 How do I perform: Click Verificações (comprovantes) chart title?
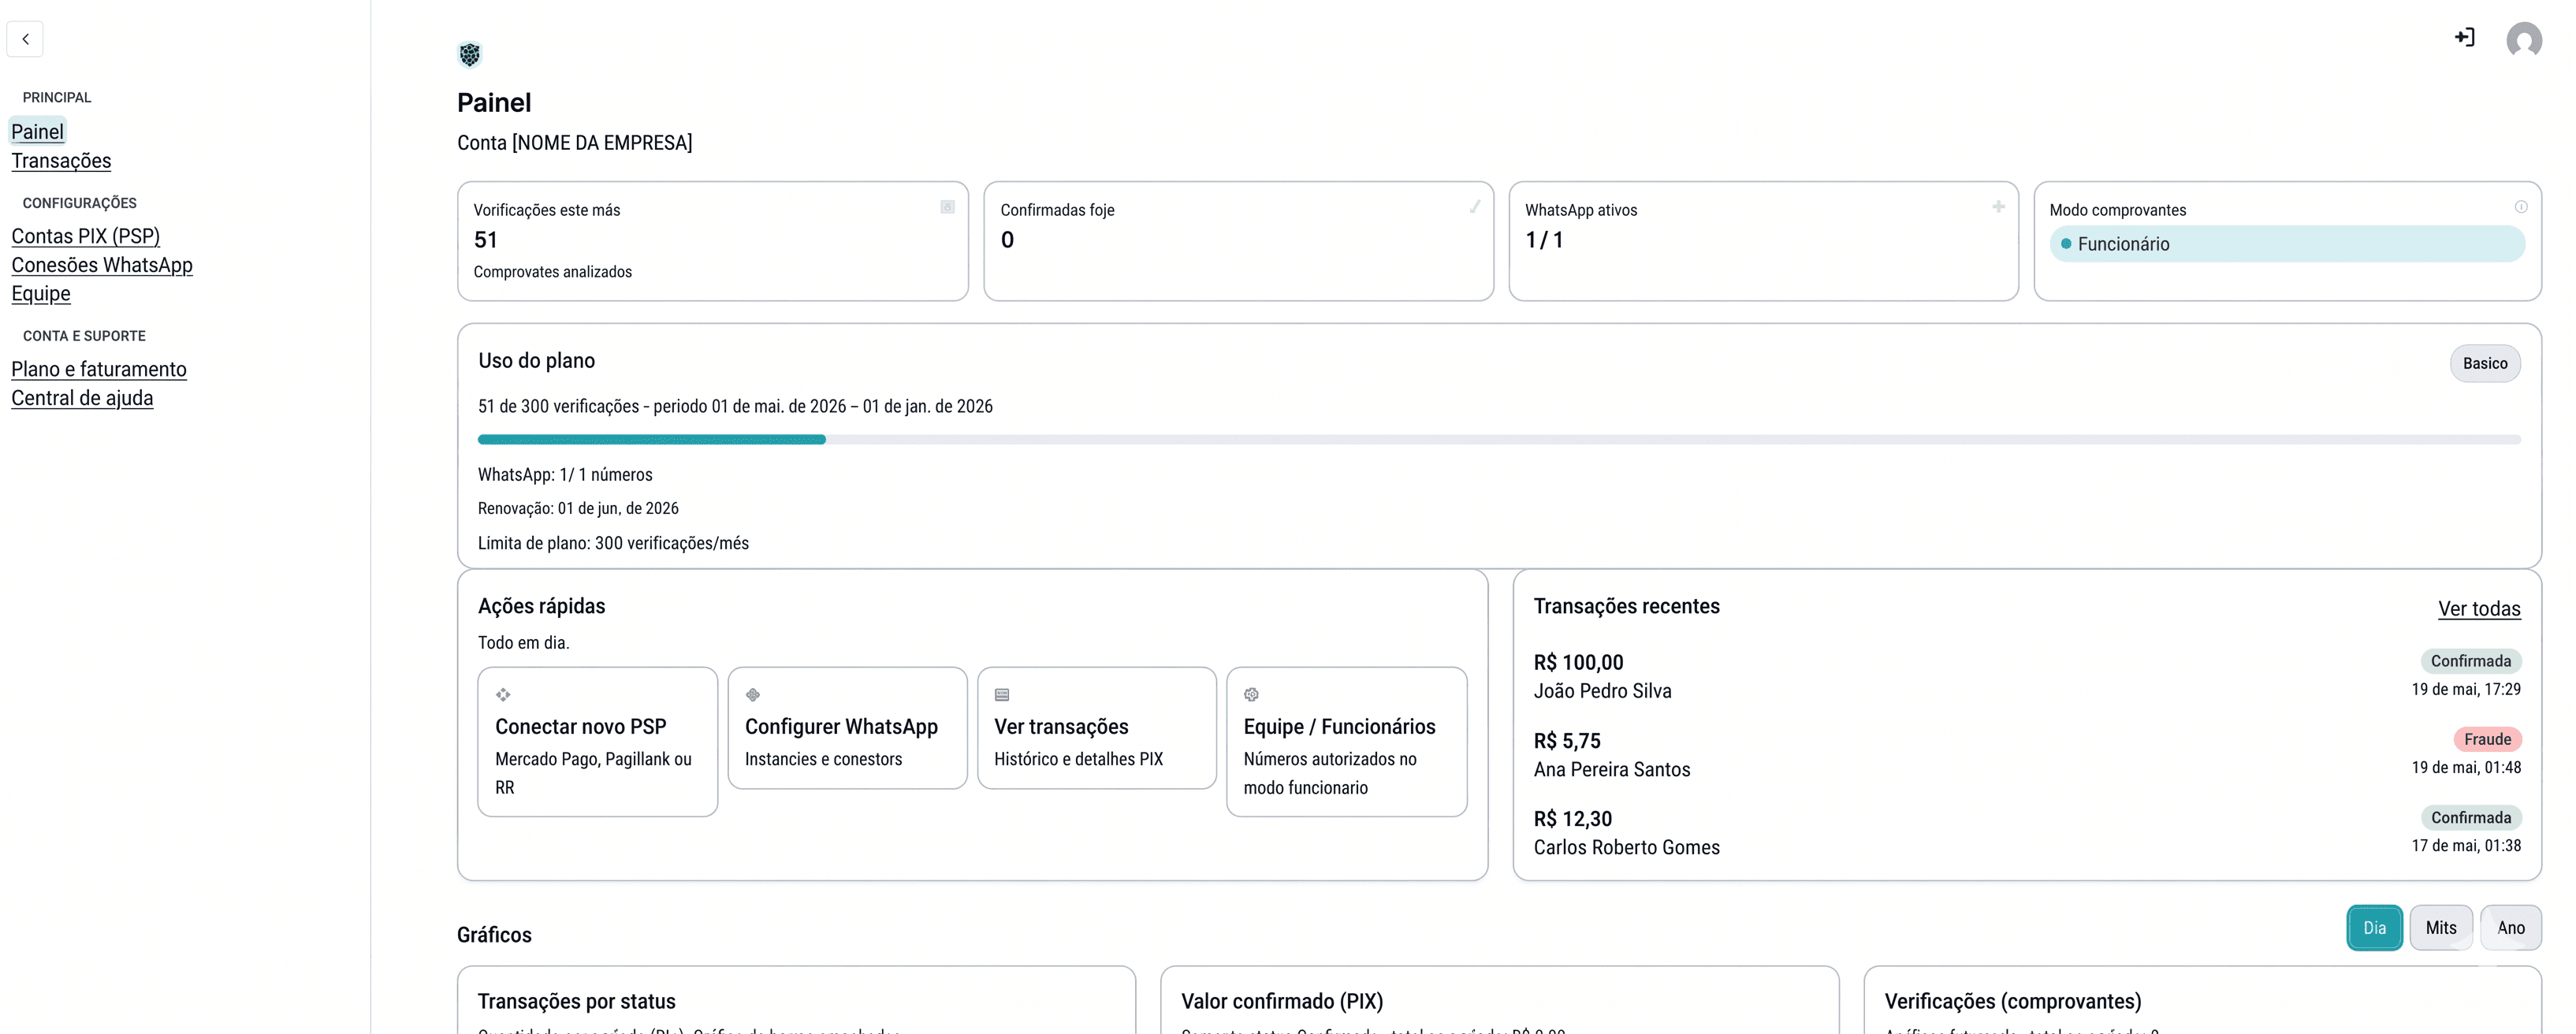pyautogui.click(x=2013, y=1001)
